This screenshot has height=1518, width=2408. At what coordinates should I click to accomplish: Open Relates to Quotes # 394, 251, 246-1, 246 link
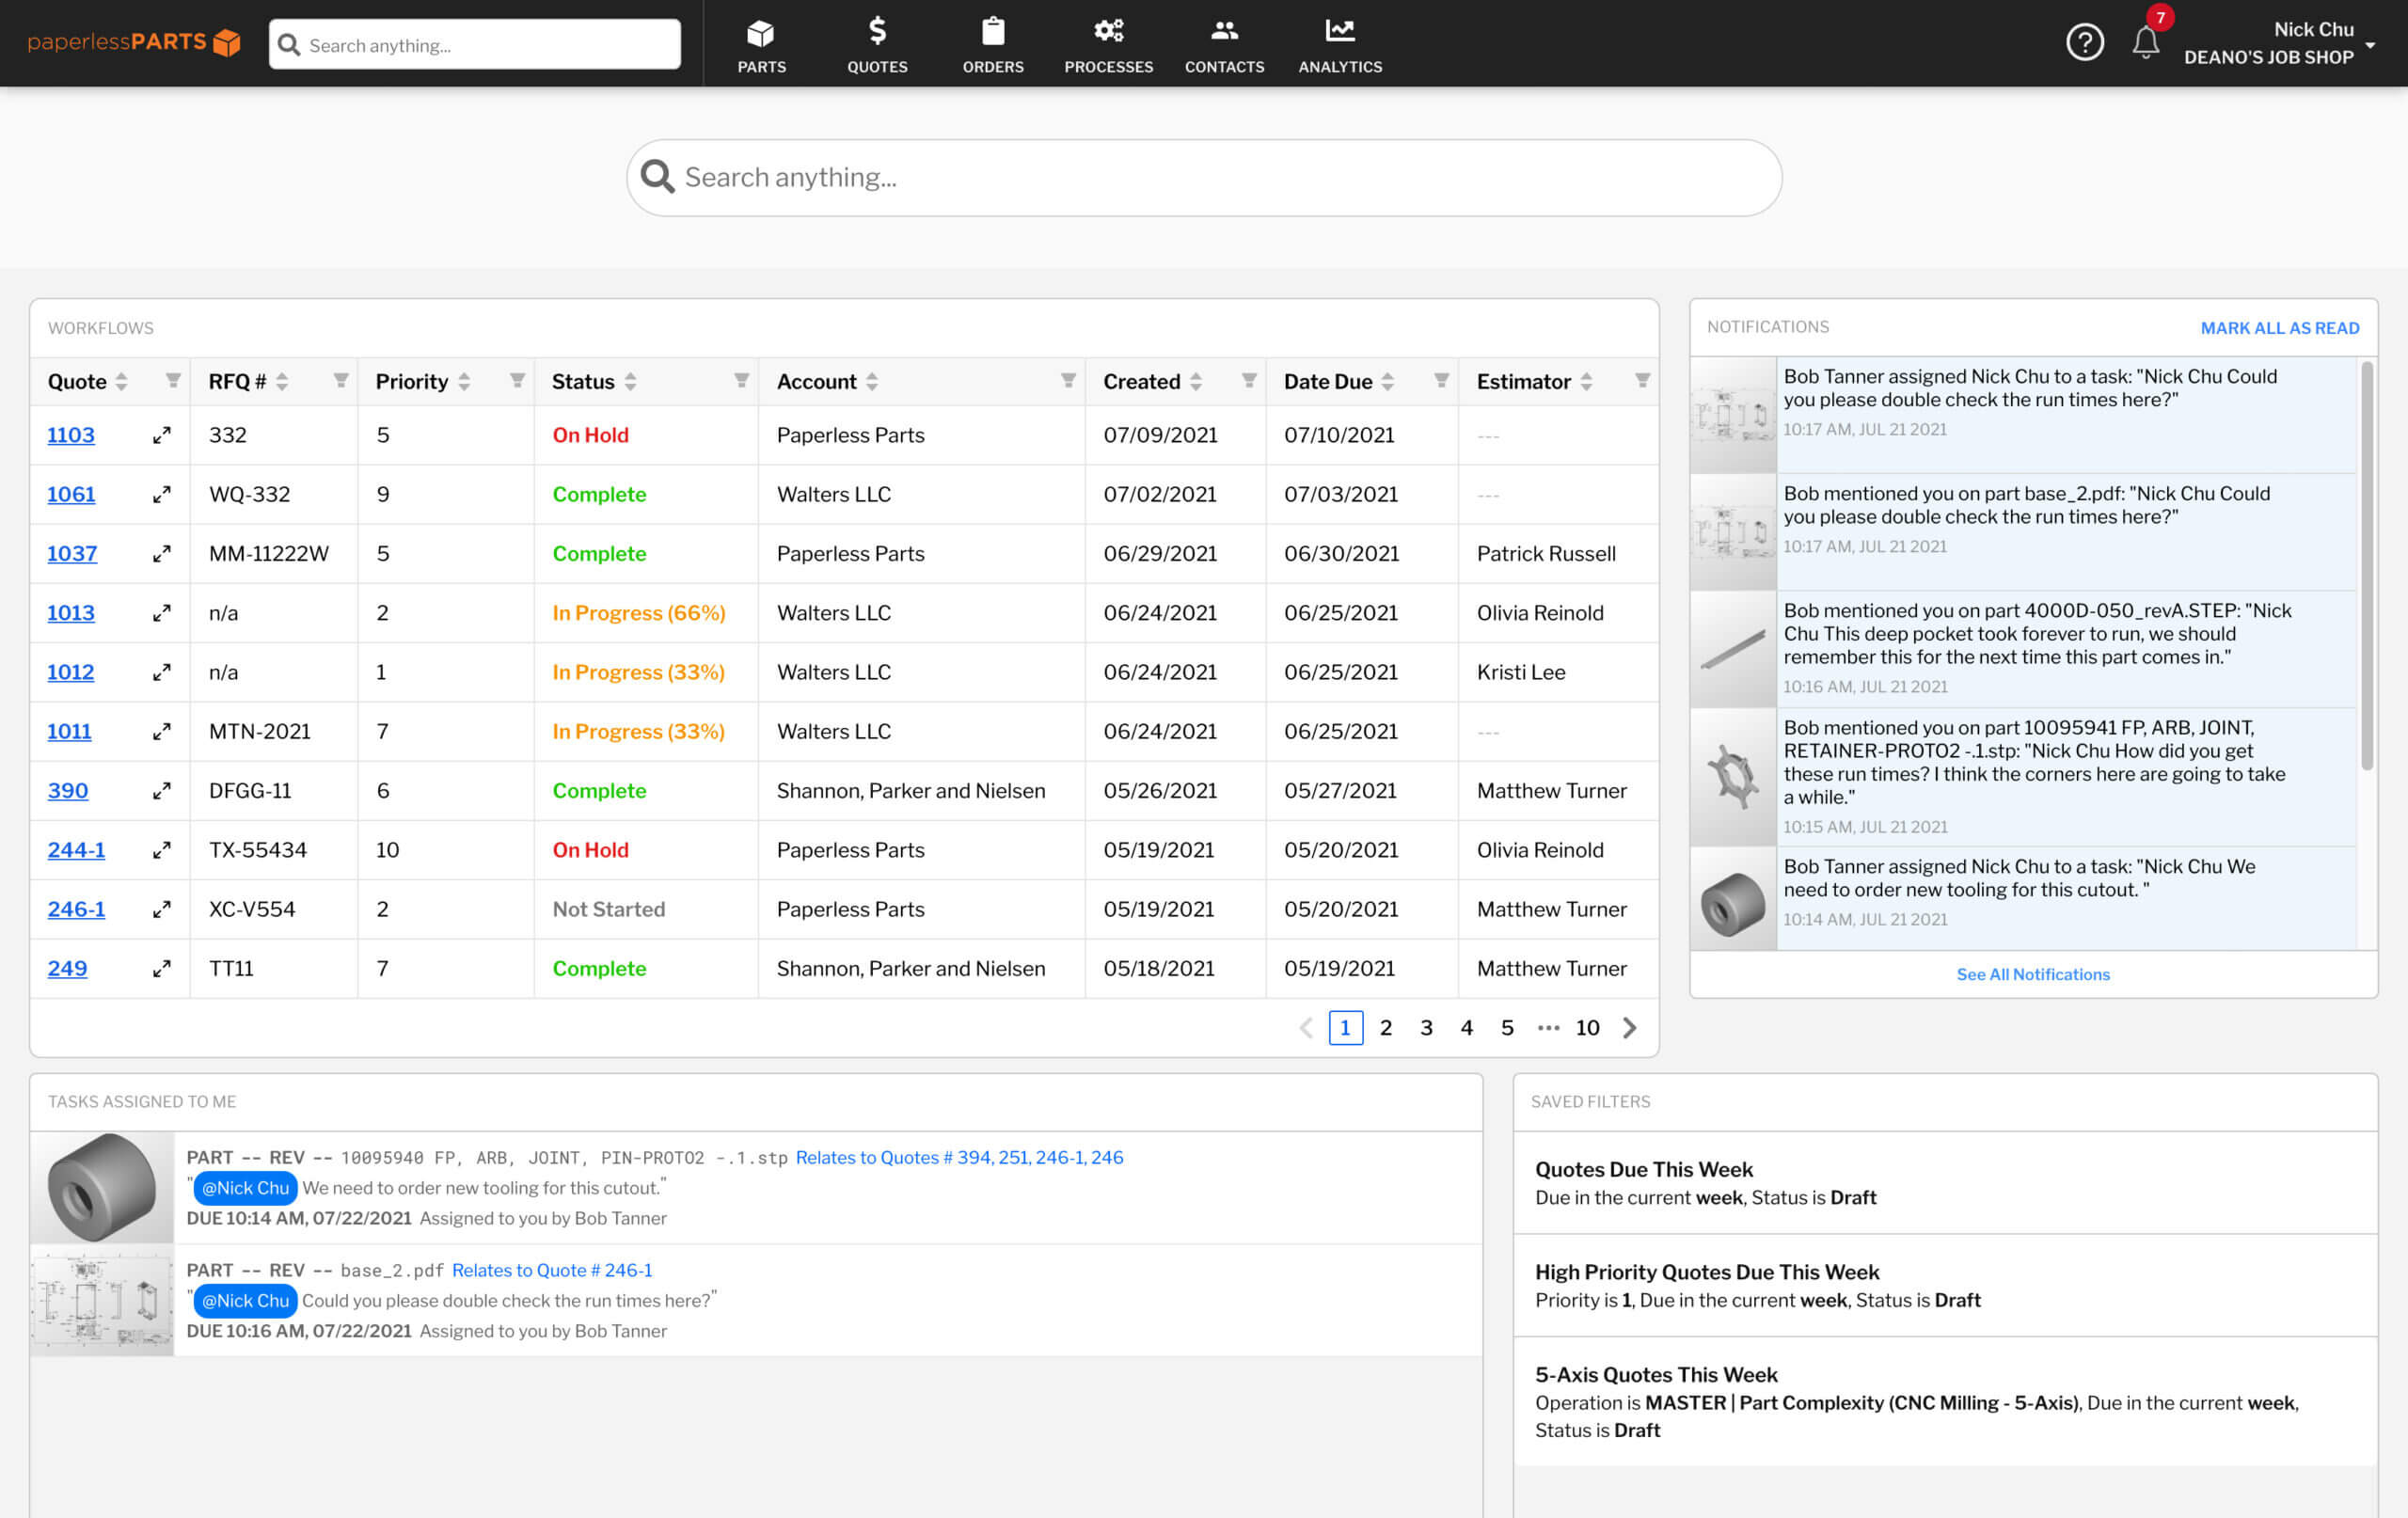click(959, 1157)
